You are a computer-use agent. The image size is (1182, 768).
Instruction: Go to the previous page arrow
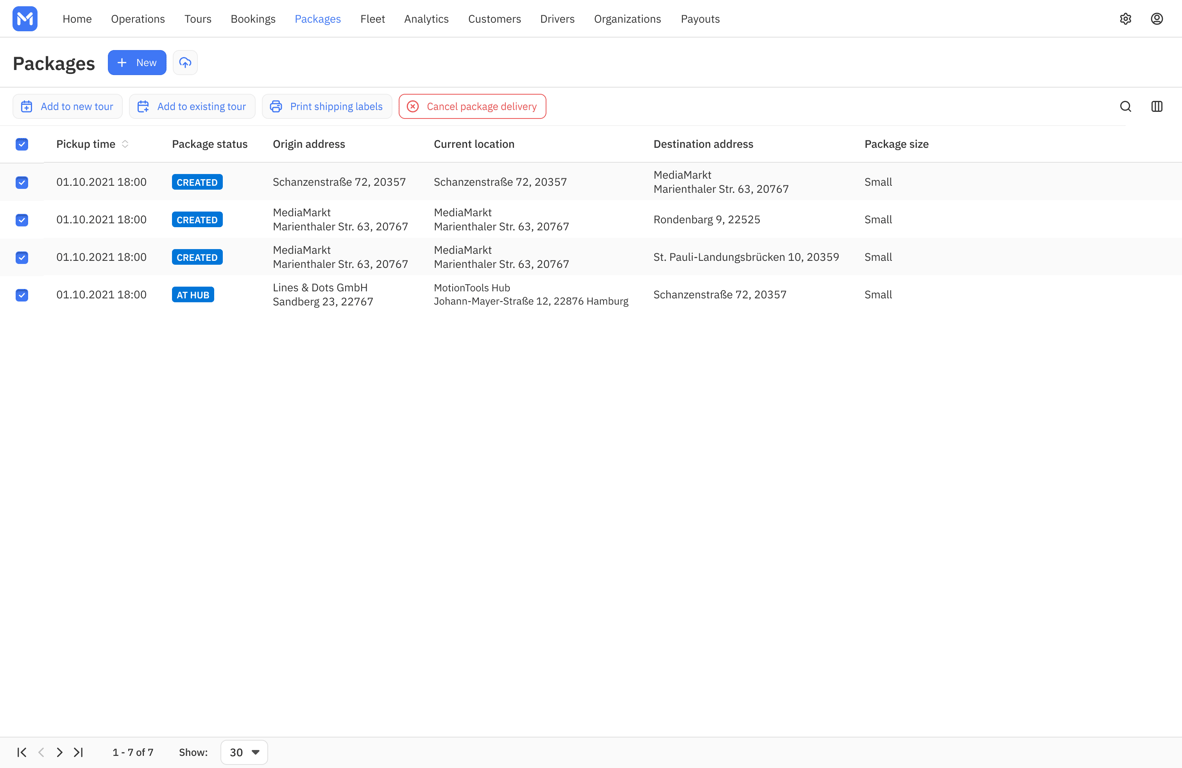[41, 752]
